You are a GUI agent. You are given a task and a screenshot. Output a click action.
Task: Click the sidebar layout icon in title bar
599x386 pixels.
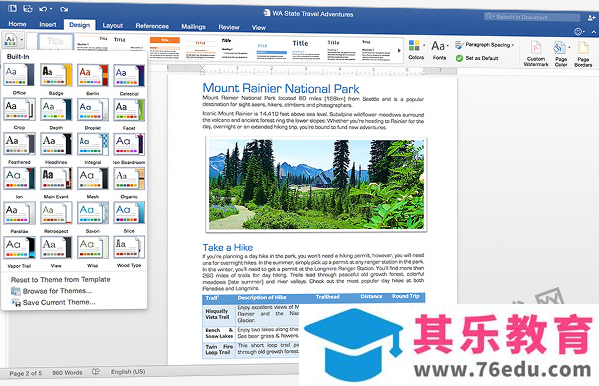tap(12, 8)
